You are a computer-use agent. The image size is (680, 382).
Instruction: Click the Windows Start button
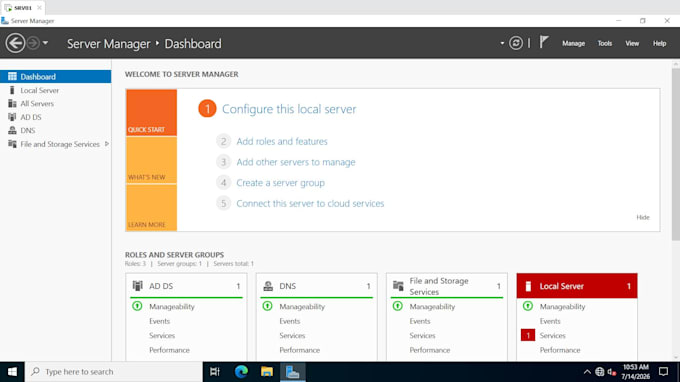coord(12,372)
